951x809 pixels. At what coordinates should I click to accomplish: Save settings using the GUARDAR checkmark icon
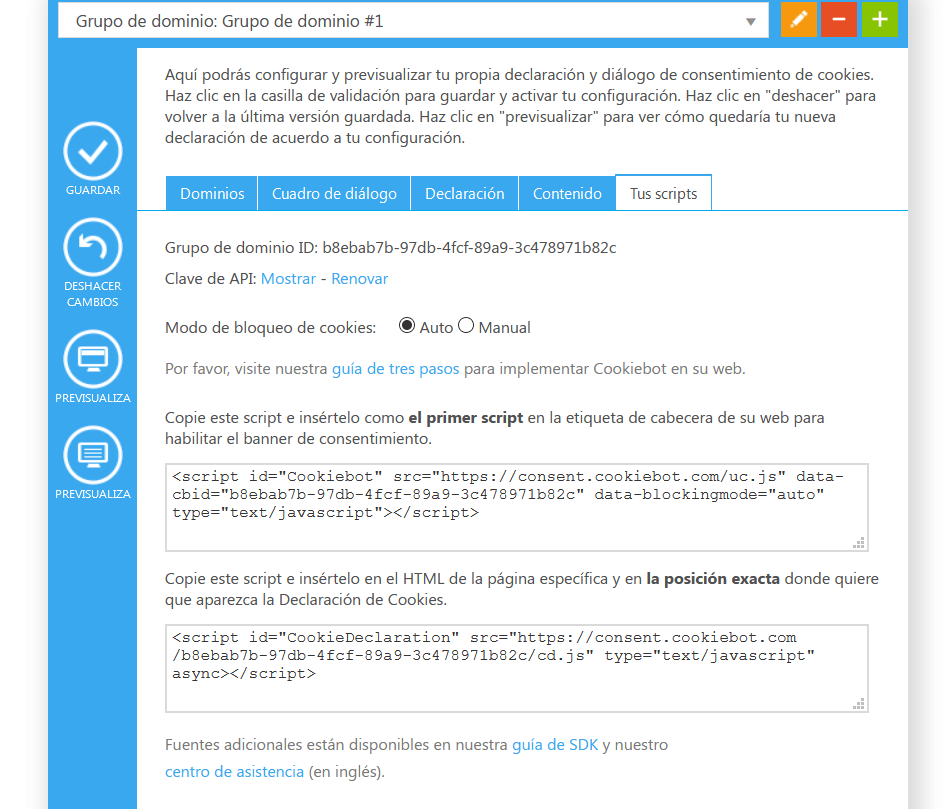point(93,152)
